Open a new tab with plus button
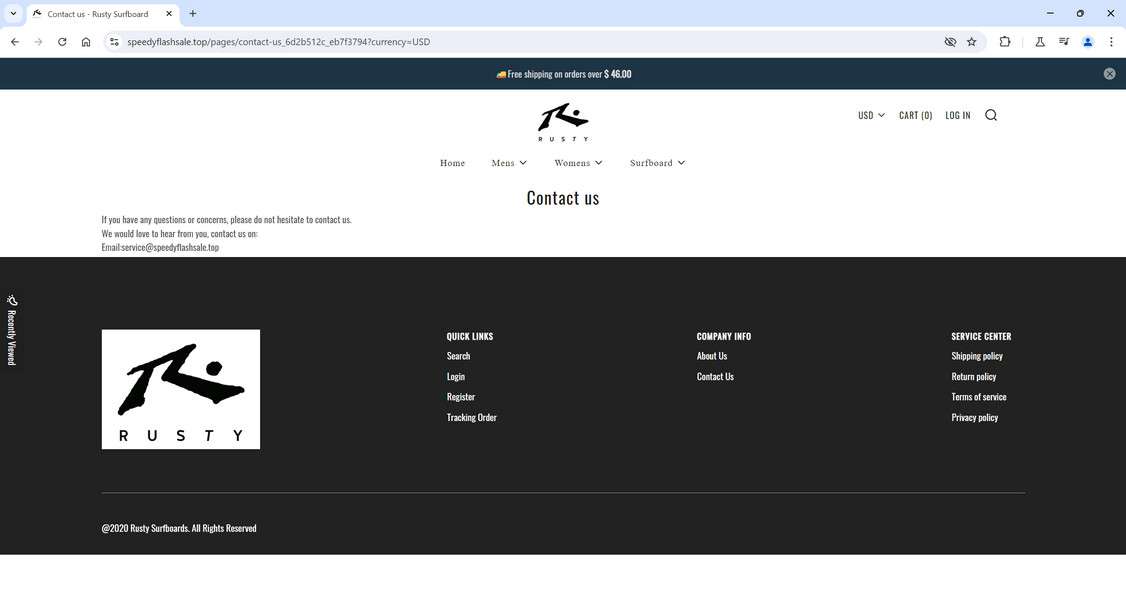The width and height of the screenshot is (1126, 602). coord(192,14)
